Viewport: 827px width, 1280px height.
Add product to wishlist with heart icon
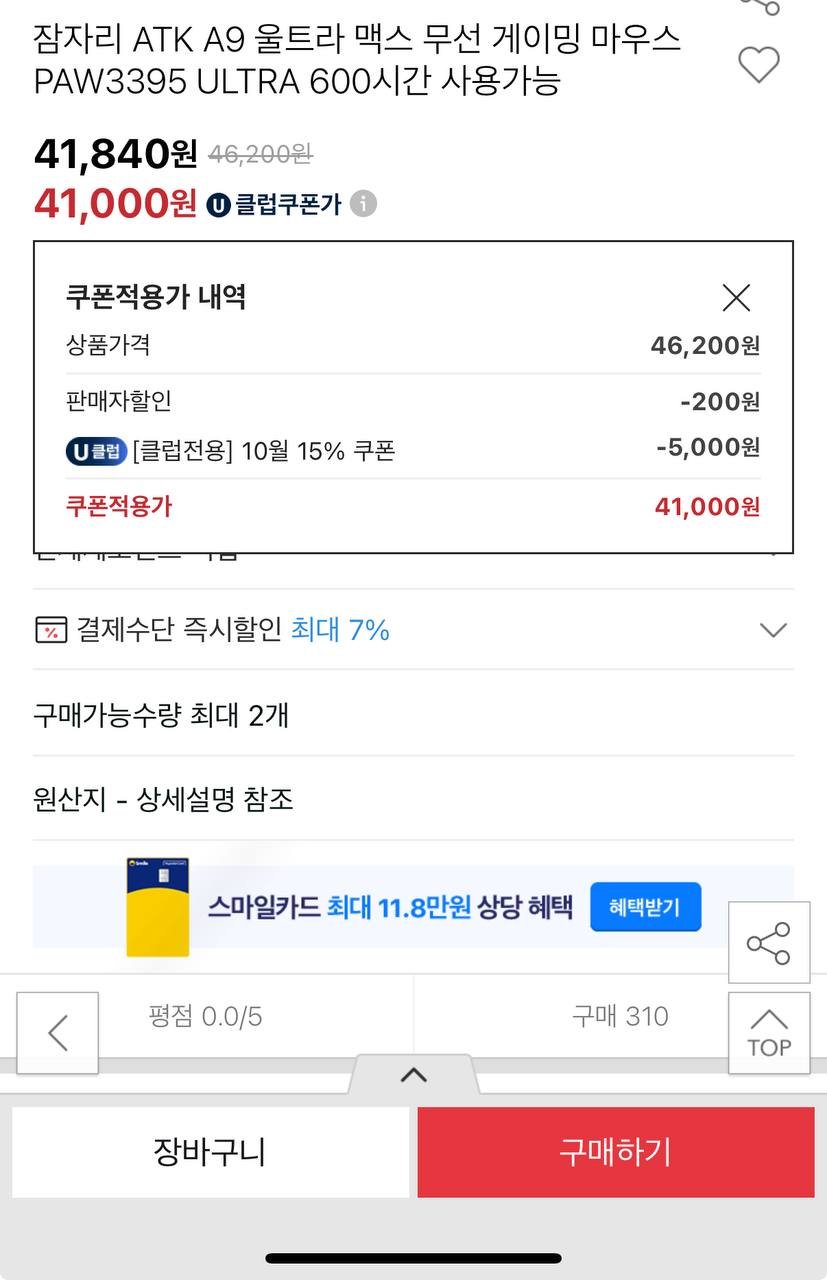tap(758, 65)
